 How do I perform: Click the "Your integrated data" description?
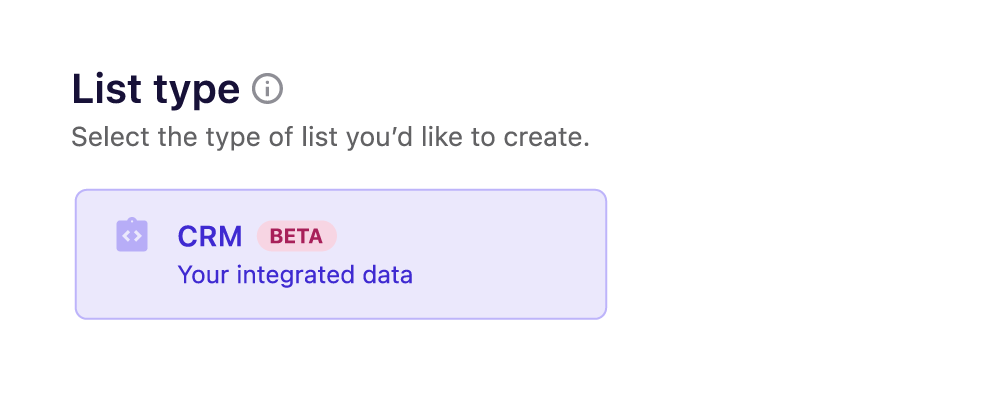coord(295,274)
